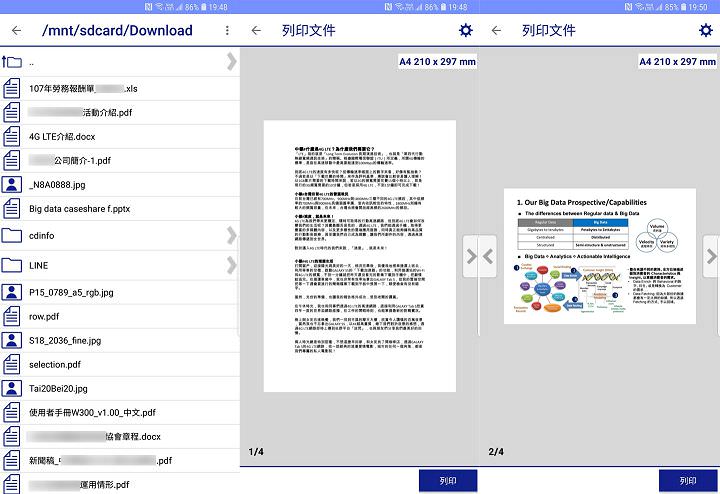Click the page 1 document preview thumbnail
The height and width of the screenshot is (494, 720).
[x=360, y=256]
